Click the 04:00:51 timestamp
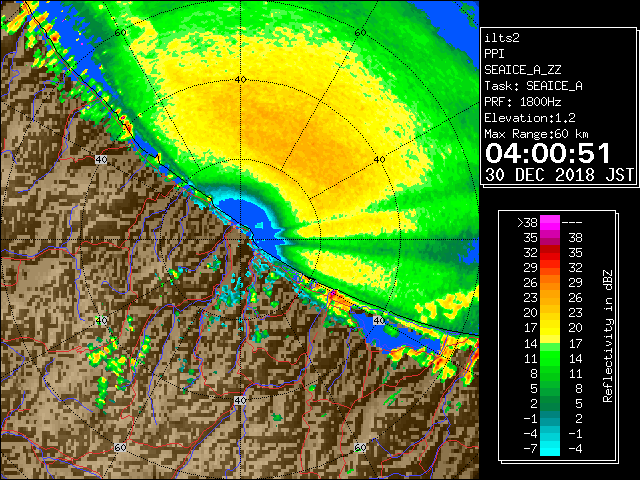 click(548, 153)
